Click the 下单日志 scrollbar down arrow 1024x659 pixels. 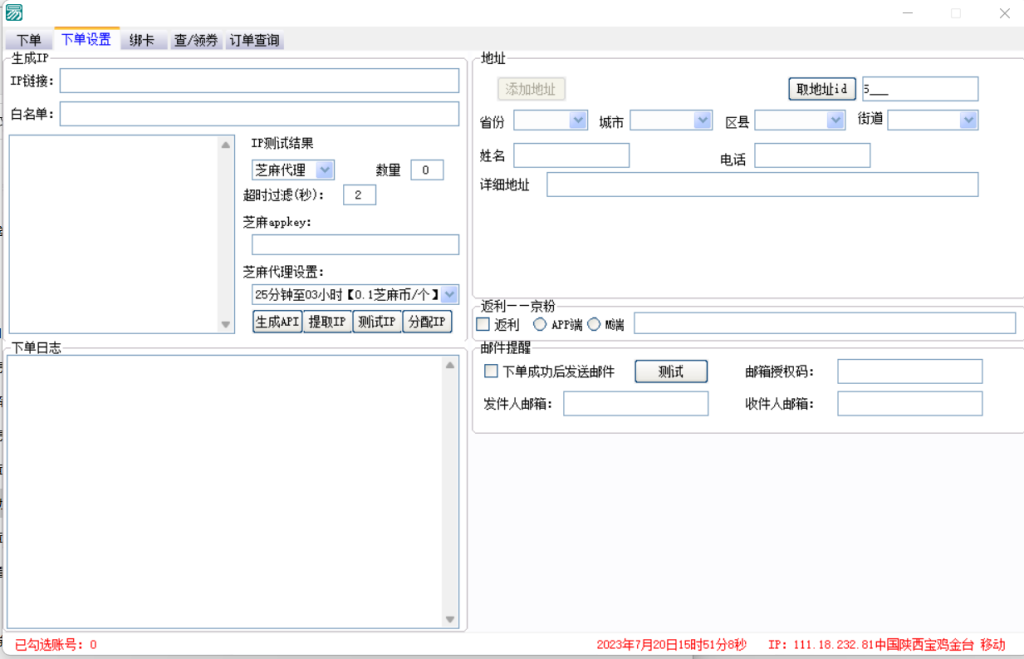(x=450, y=620)
